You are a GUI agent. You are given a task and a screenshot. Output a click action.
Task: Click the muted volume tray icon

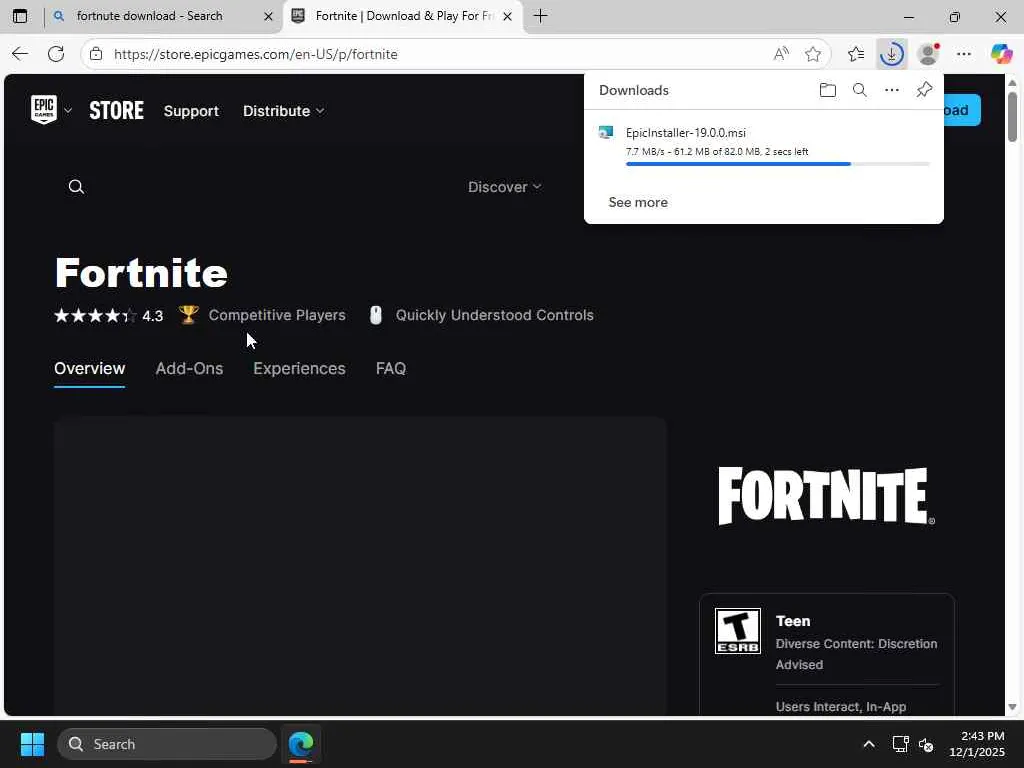click(926, 744)
